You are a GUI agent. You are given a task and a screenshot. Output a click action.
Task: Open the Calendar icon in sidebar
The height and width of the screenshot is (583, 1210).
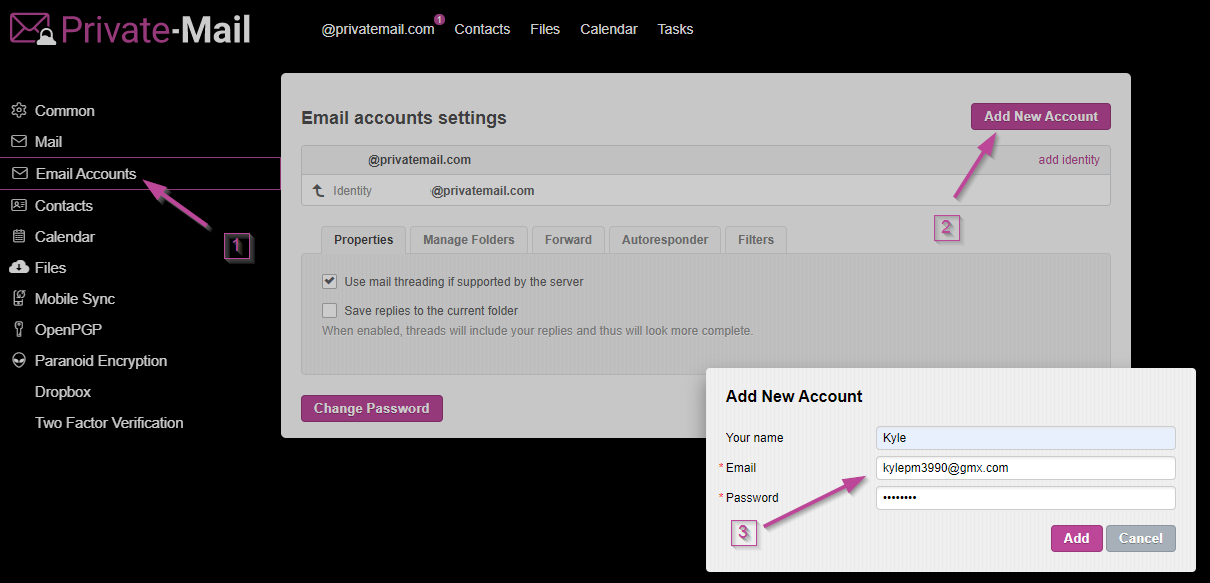tap(18, 237)
